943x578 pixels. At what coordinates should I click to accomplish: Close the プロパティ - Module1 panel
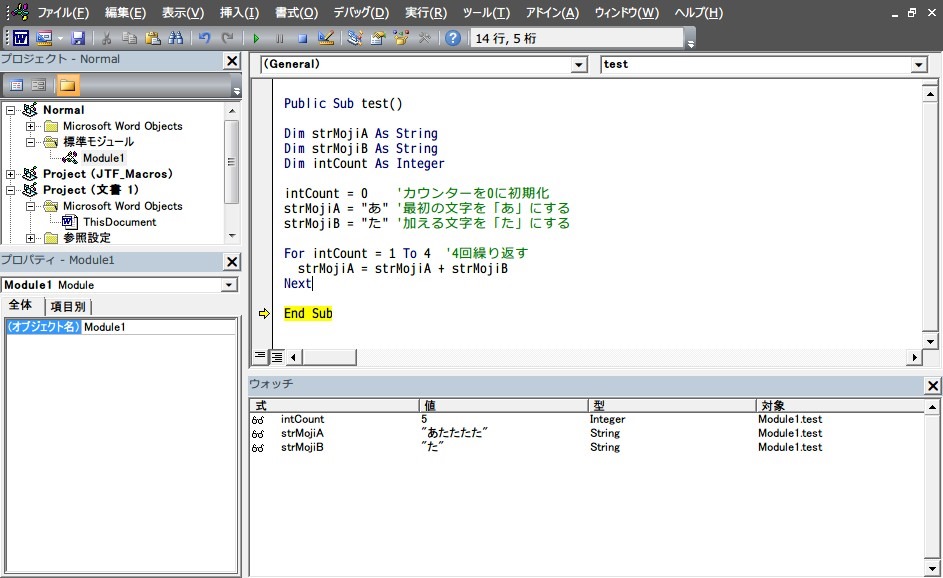point(232,262)
